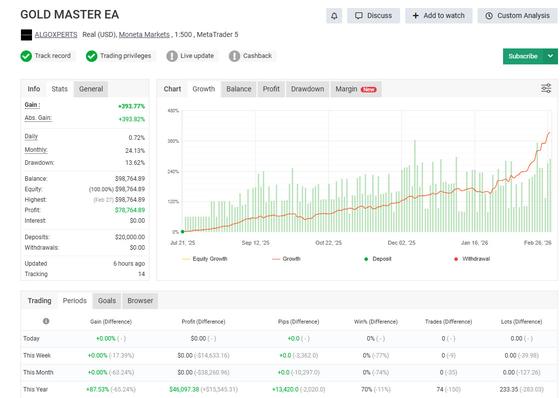Open the Moneta Markets broker link
The height and width of the screenshot is (398, 560).
(x=144, y=35)
